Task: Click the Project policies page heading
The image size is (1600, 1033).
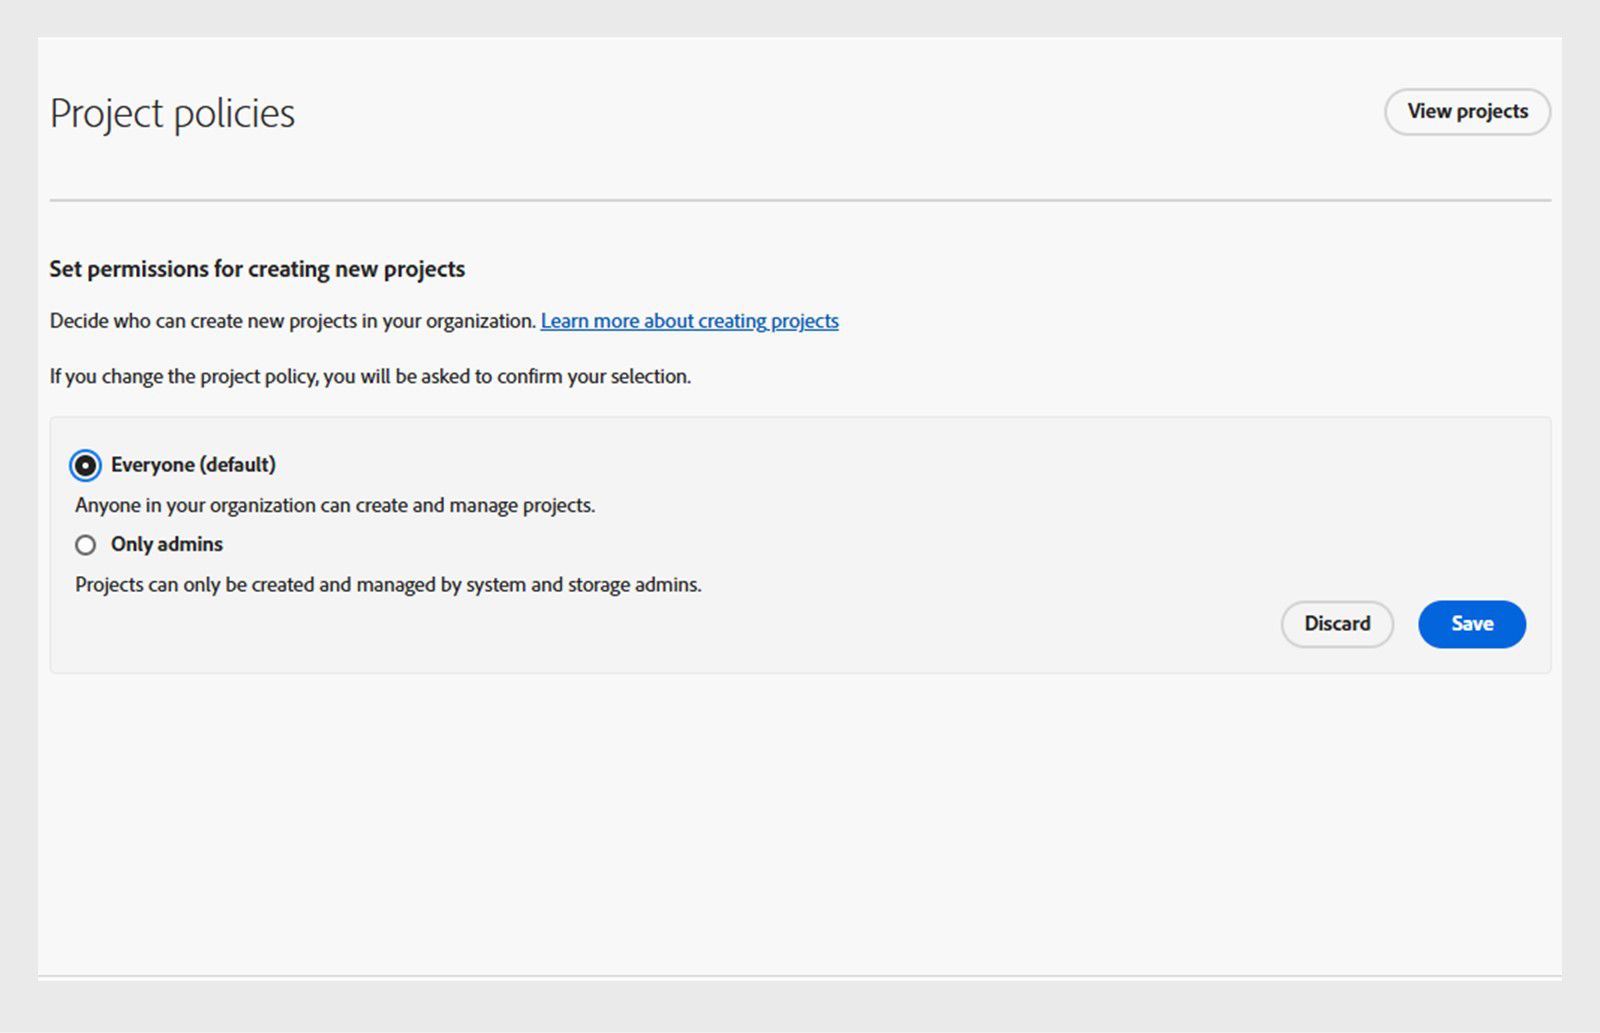Action: [x=173, y=113]
